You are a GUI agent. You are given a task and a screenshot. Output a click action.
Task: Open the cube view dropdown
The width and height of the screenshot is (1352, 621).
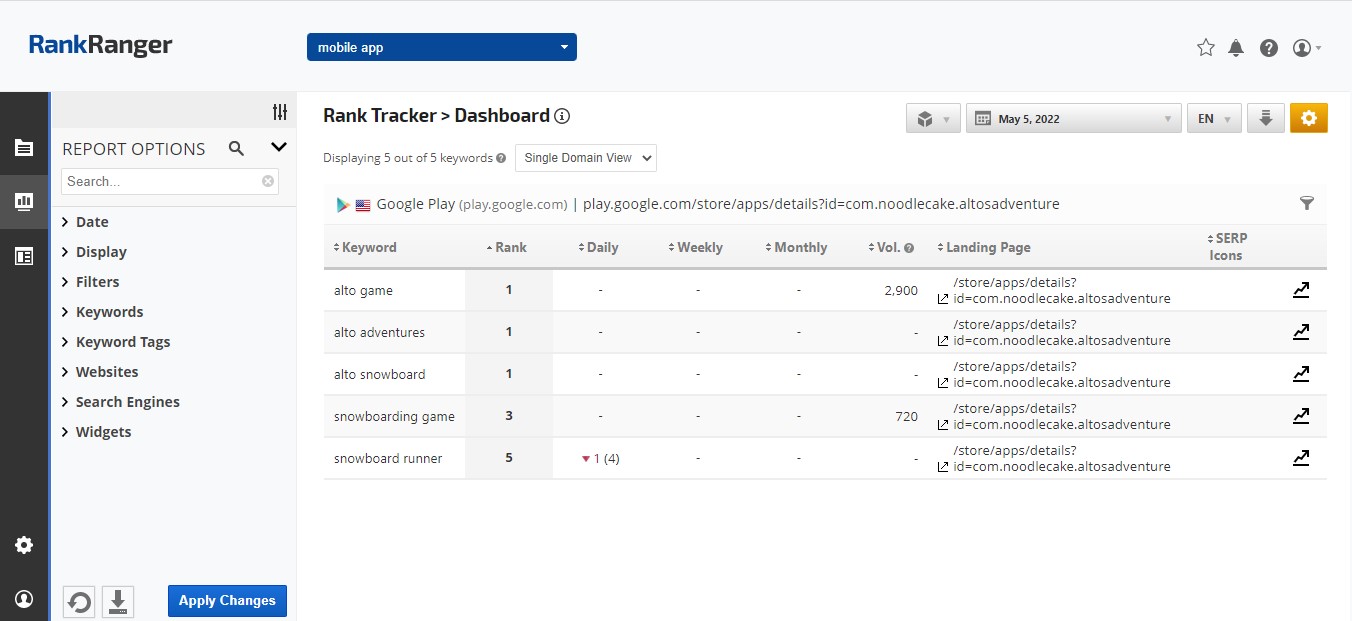coord(933,118)
